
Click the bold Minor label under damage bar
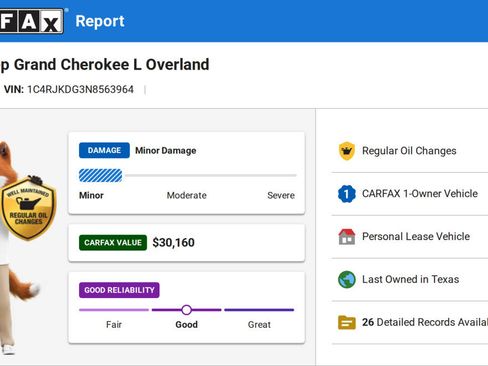tap(91, 195)
